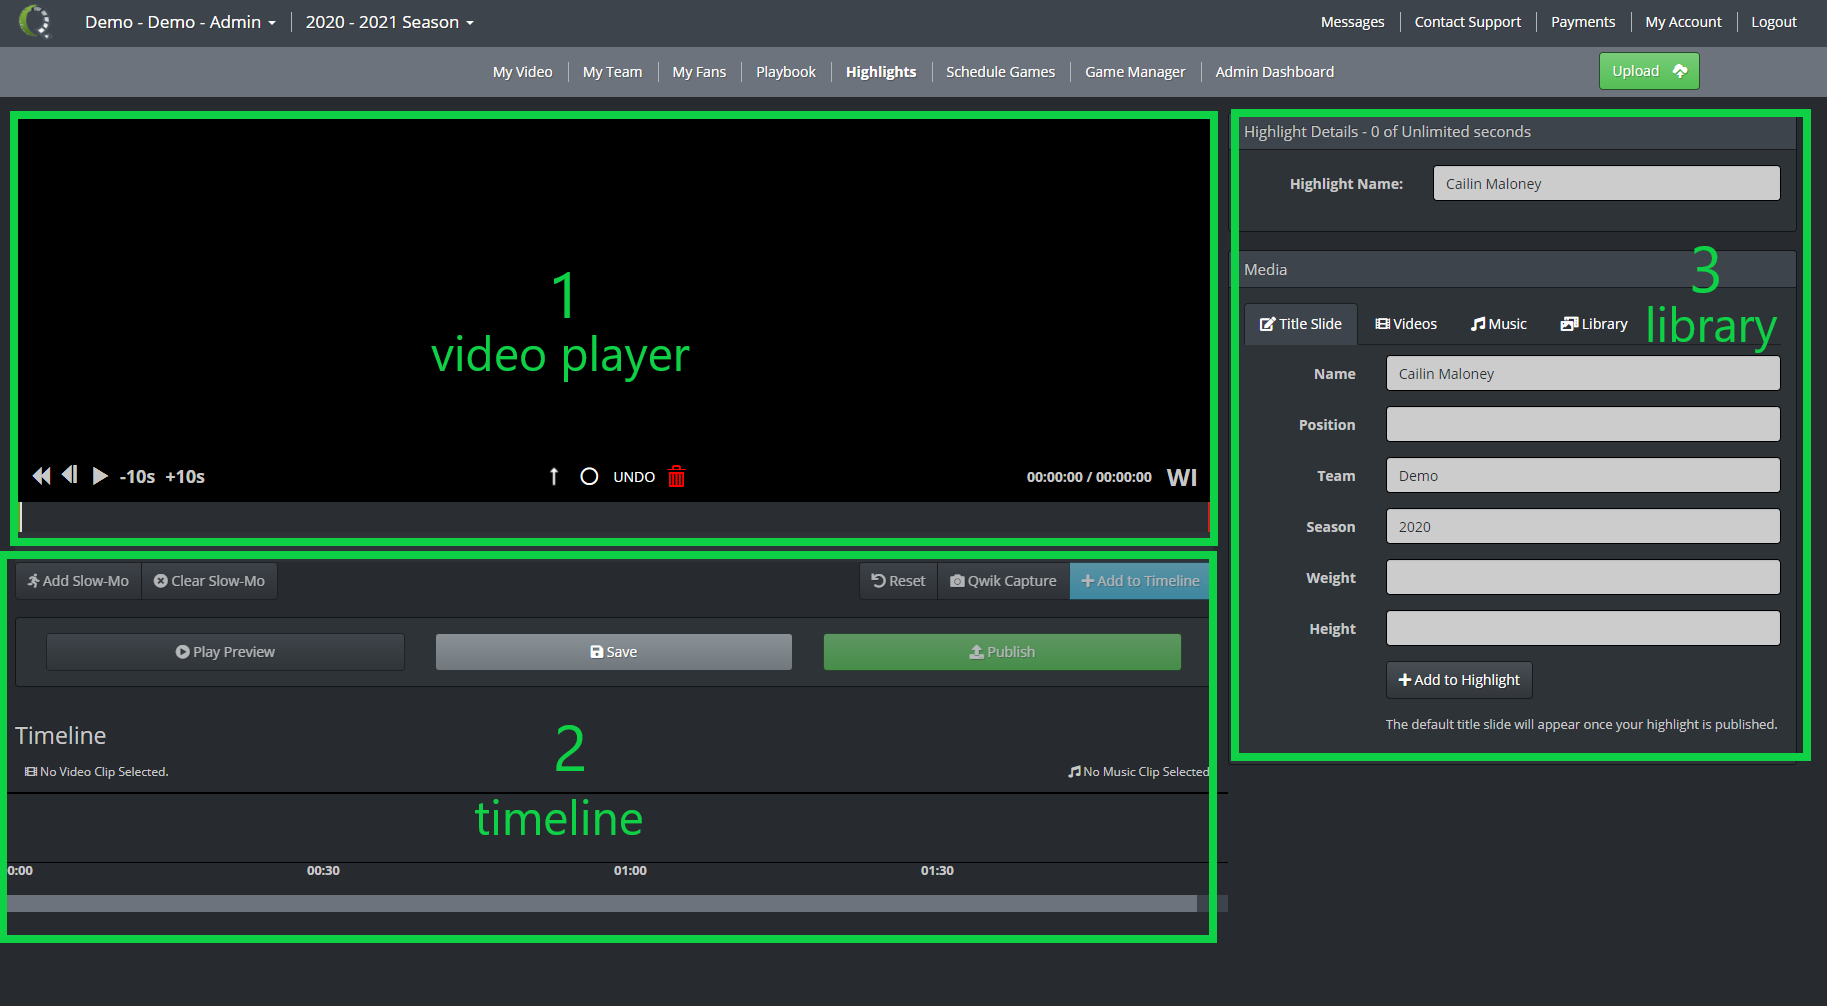Open Qwik Capture using the camera icon
Image resolution: width=1827 pixels, height=1006 pixels.
click(x=1002, y=580)
